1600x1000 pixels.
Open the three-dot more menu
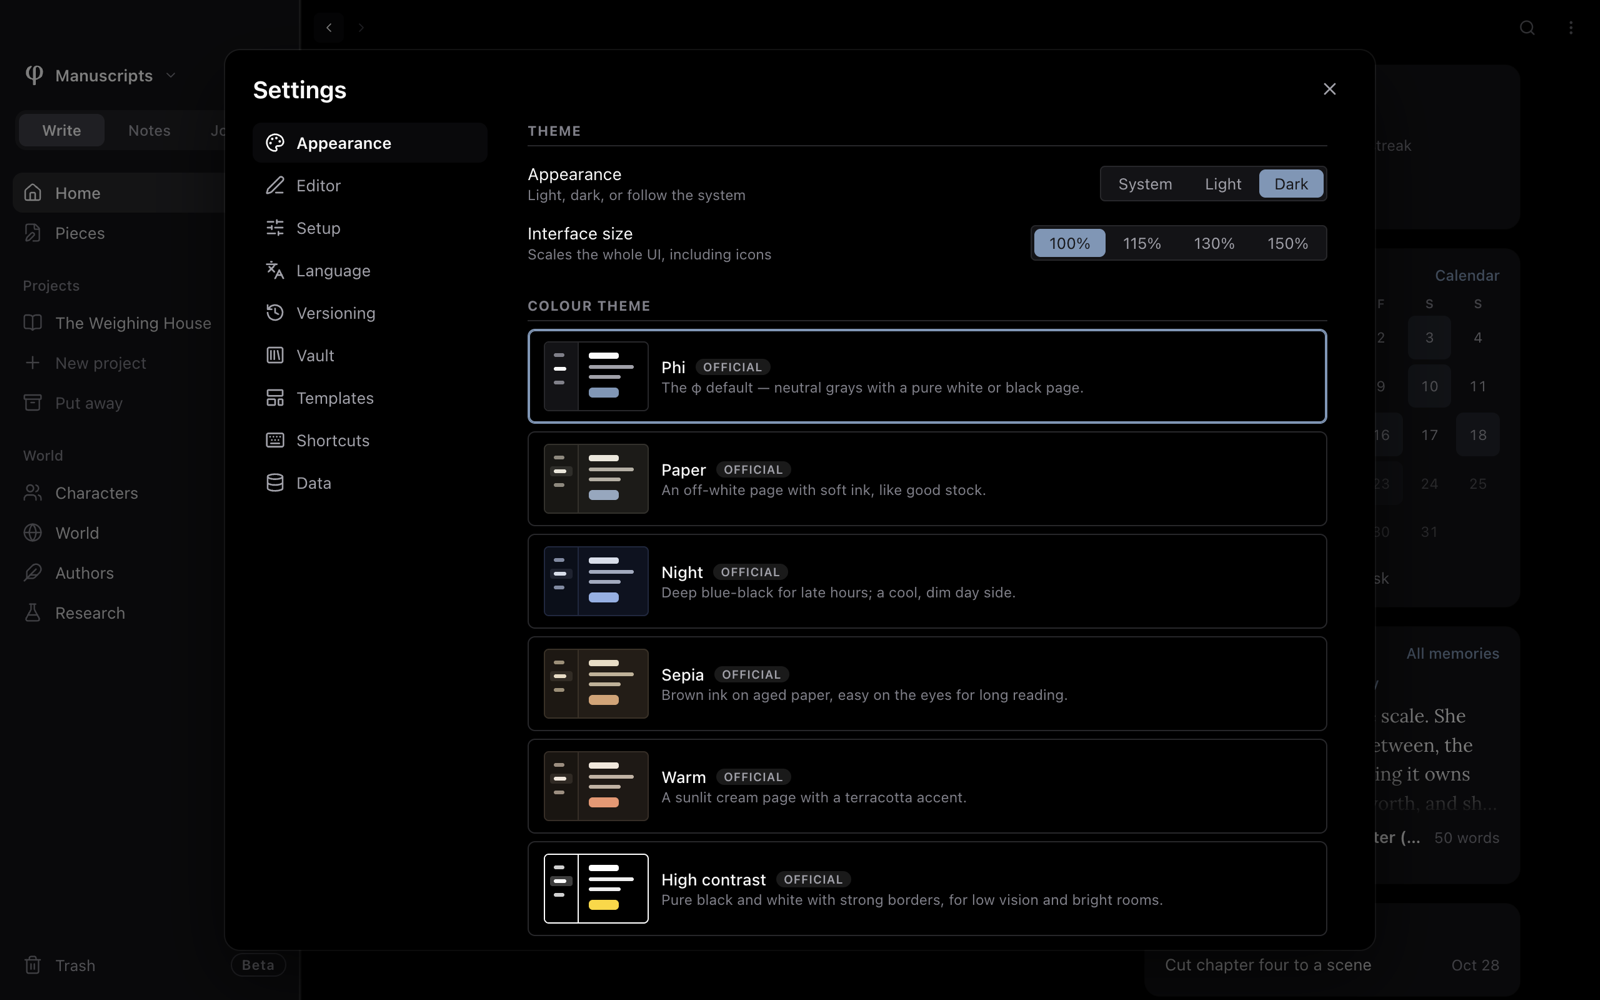(x=1571, y=28)
